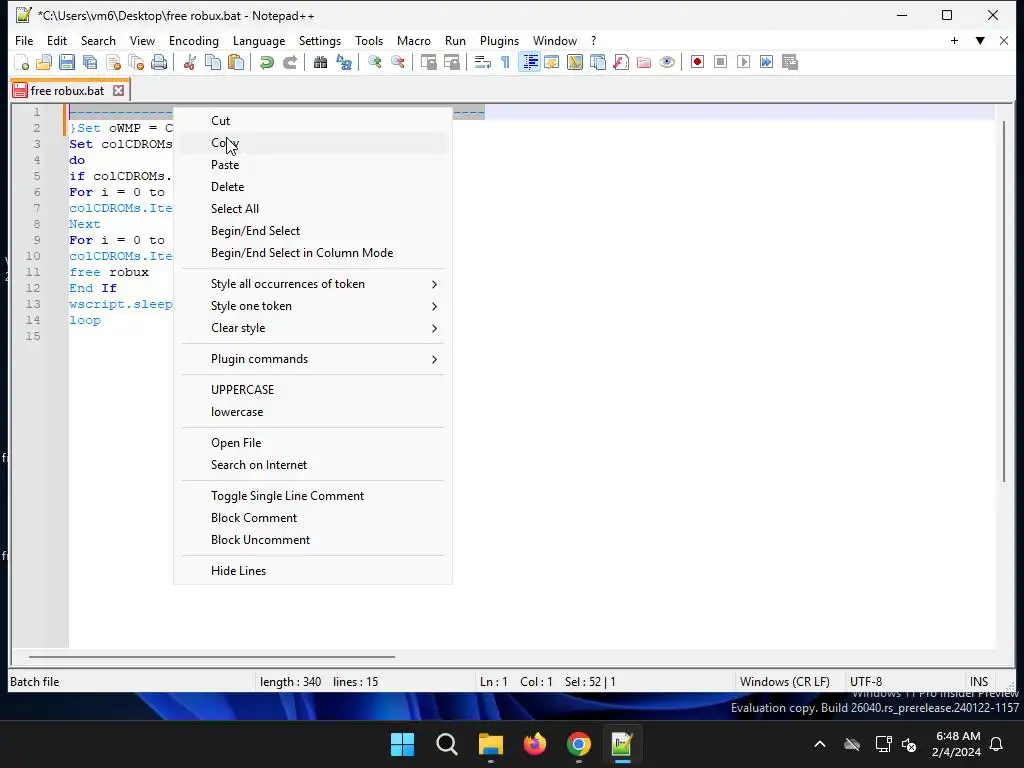Toggle the Monitoring eye icon
This screenshot has width=1024, height=768.
click(667, 62)
